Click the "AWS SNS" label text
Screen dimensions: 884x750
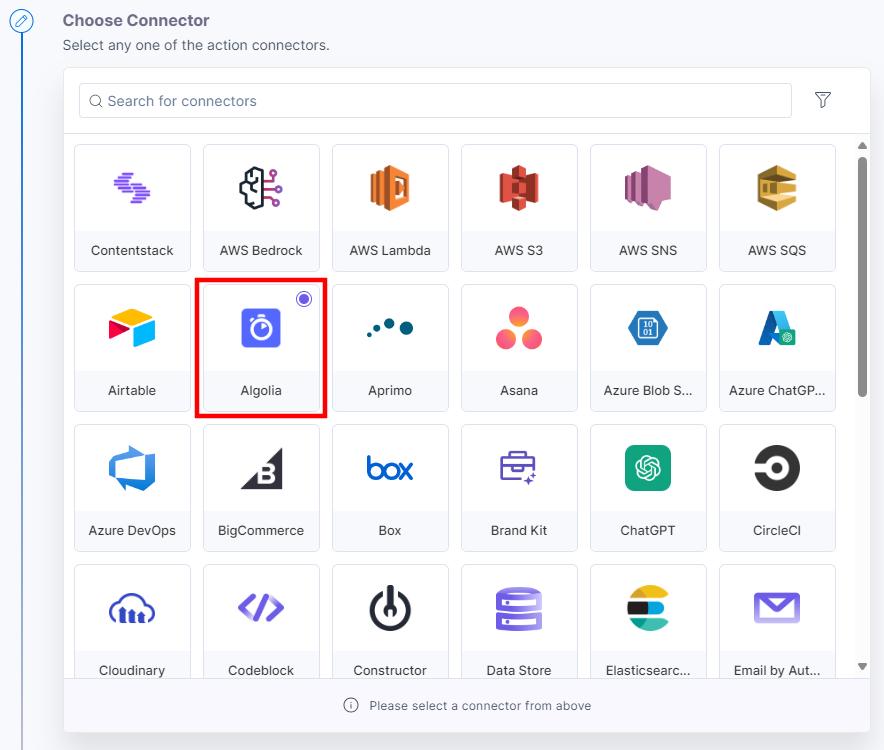tap(648, 250)
